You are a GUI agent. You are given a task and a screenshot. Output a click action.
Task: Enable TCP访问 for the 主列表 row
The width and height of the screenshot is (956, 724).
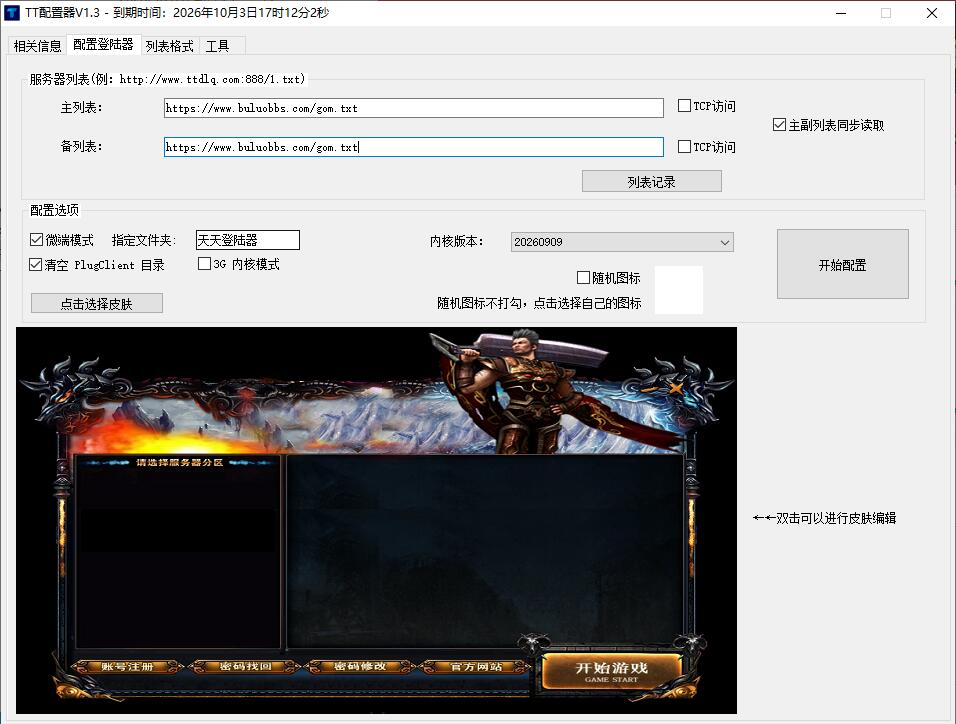point(684,106)
